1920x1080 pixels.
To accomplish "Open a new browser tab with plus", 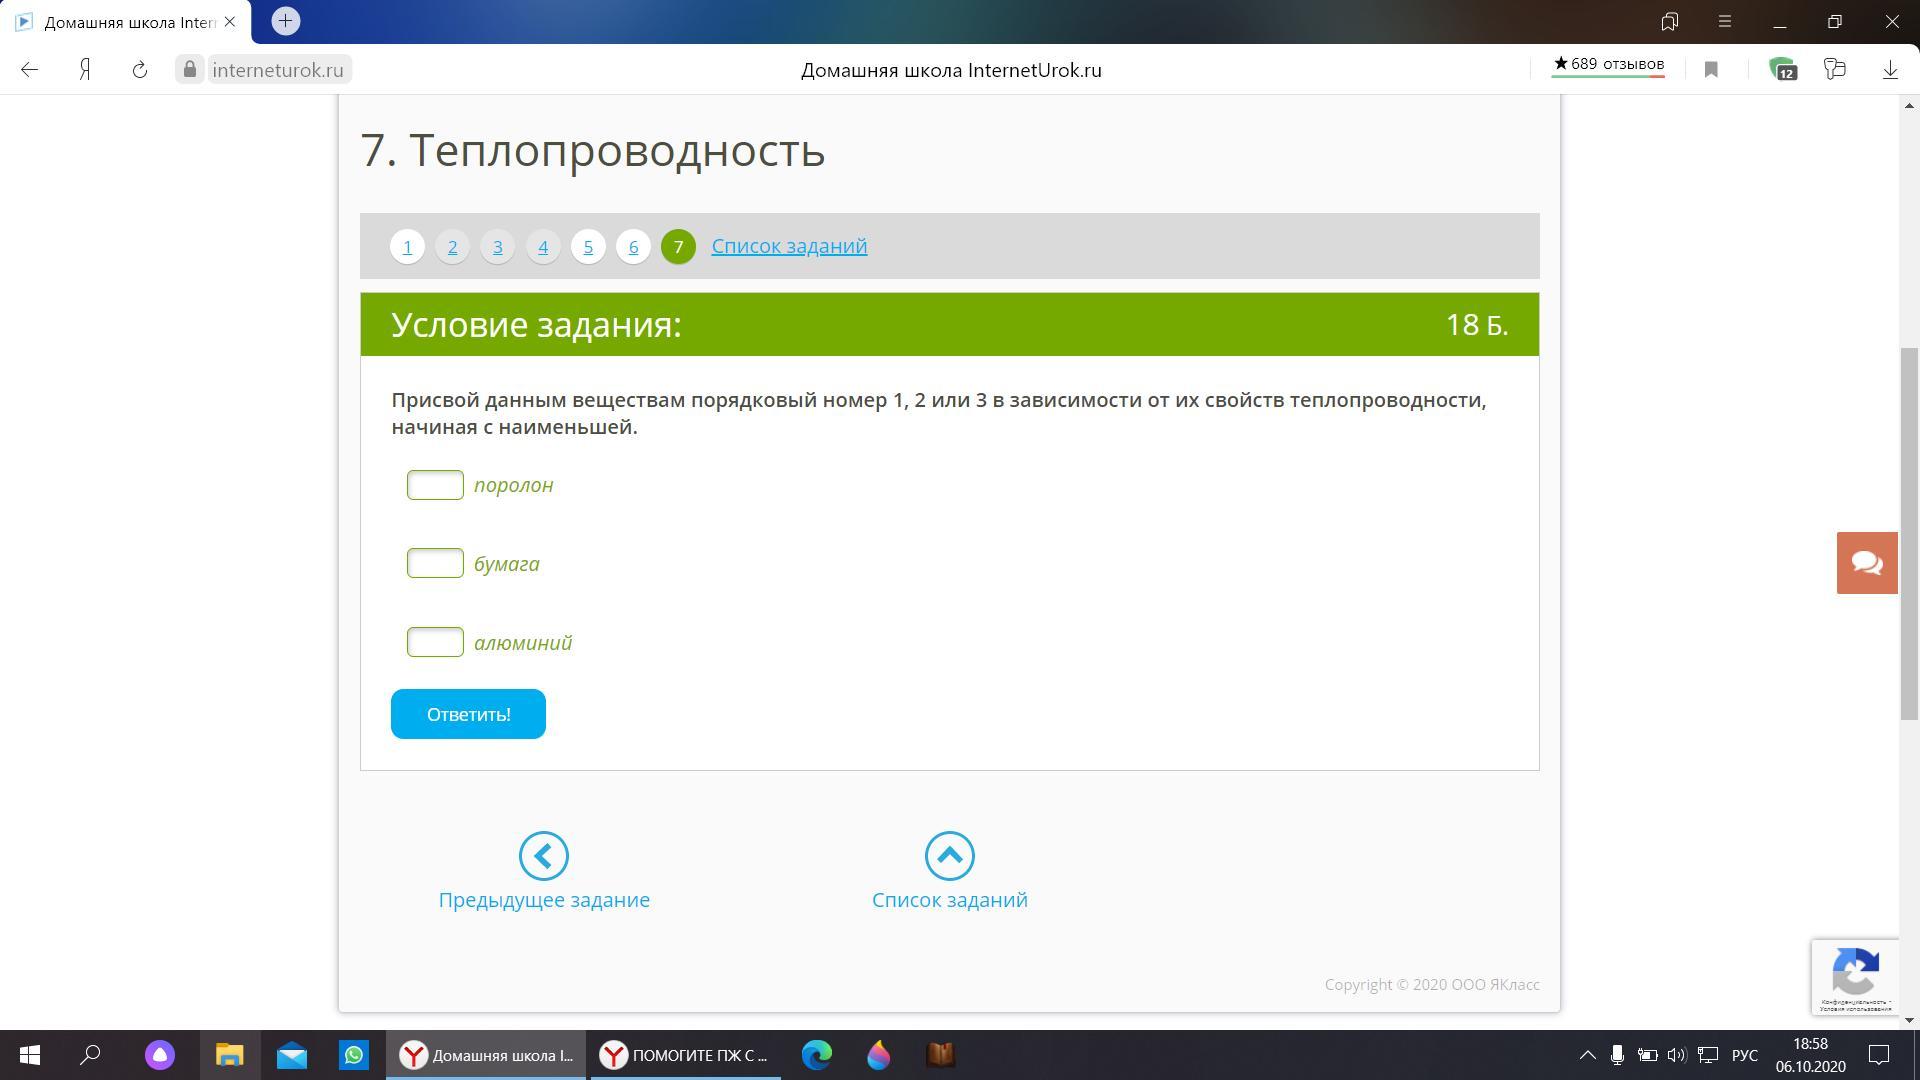I will point(285,21).
